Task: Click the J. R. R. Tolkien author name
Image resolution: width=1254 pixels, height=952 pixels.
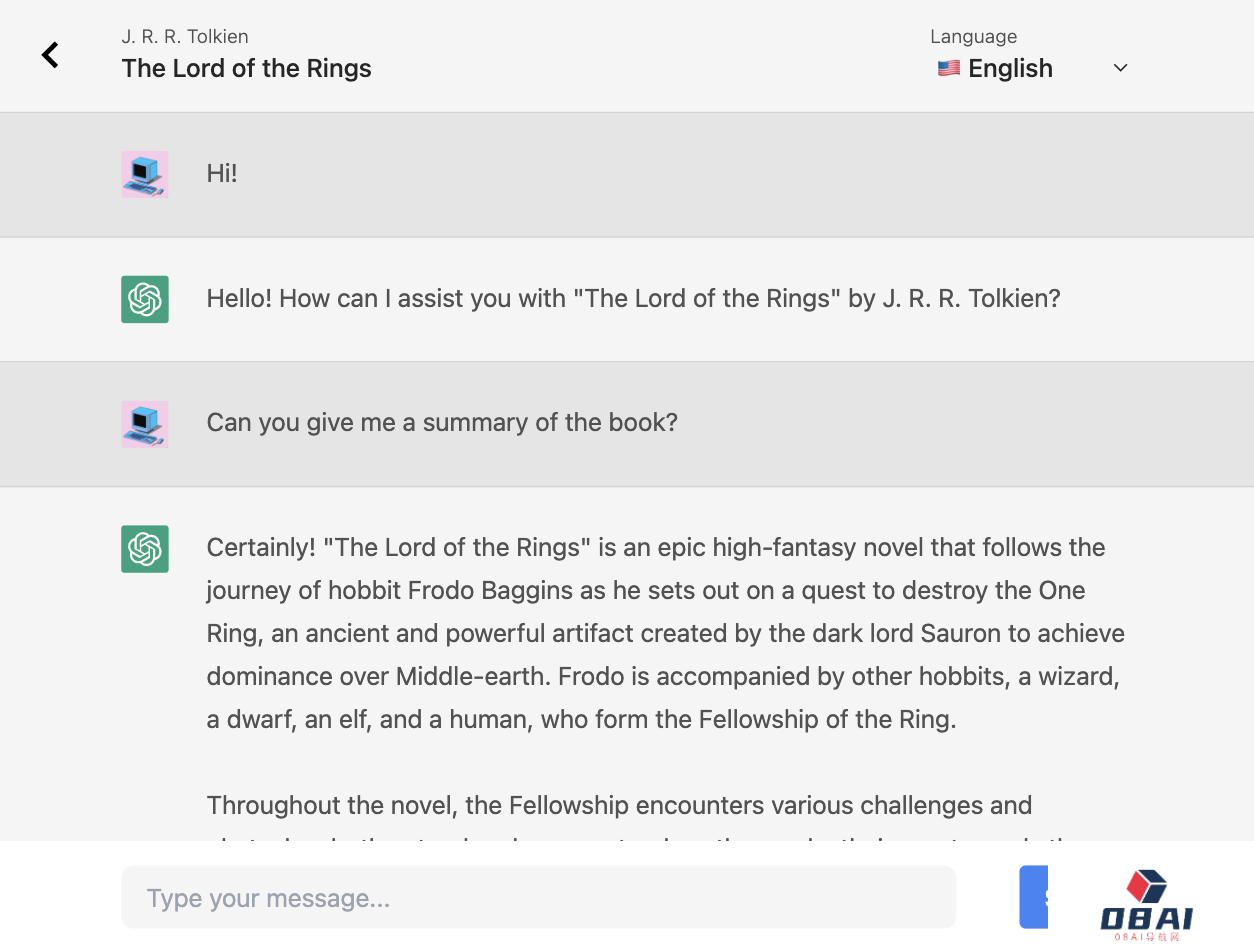Action: [x=185, y=36]
